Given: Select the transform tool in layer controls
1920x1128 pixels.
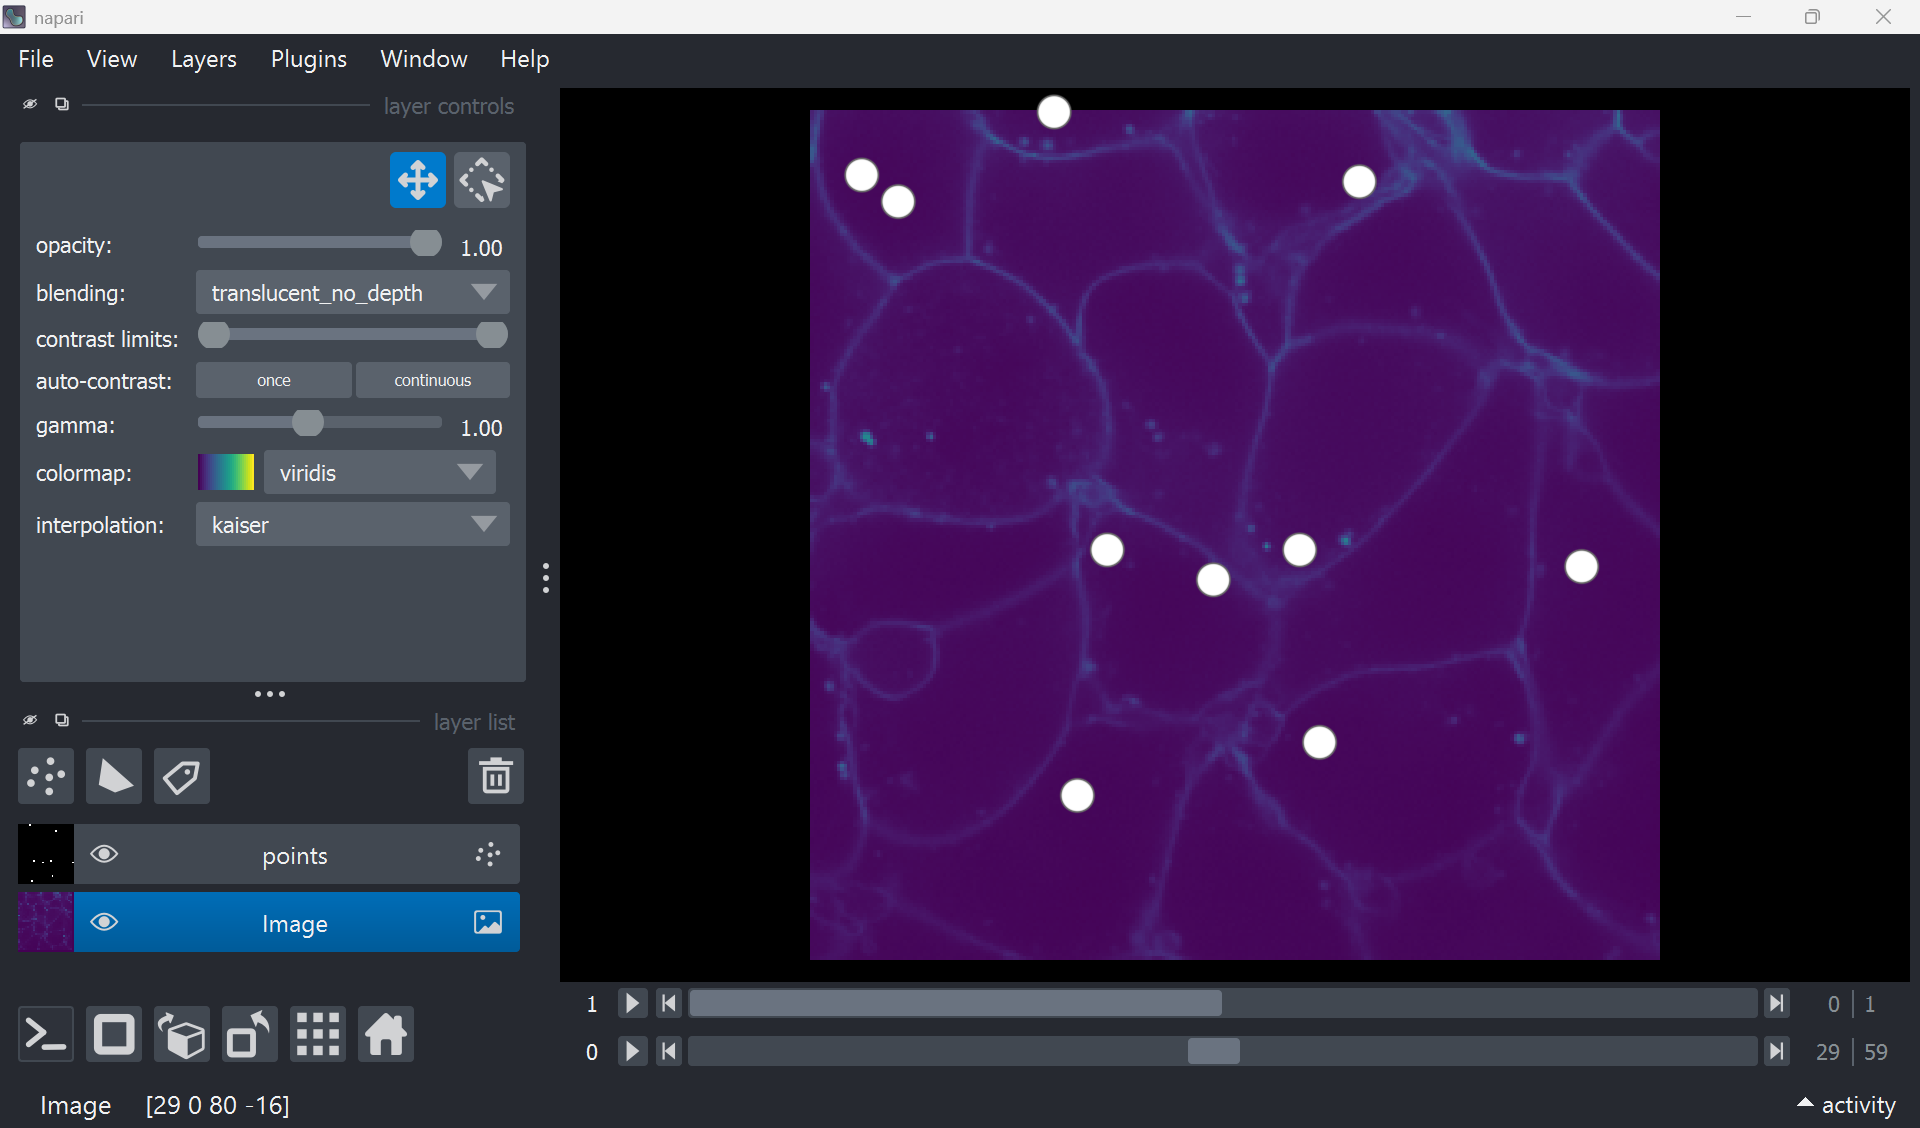Looking at the screenshot, I should (x=482, y=180).
